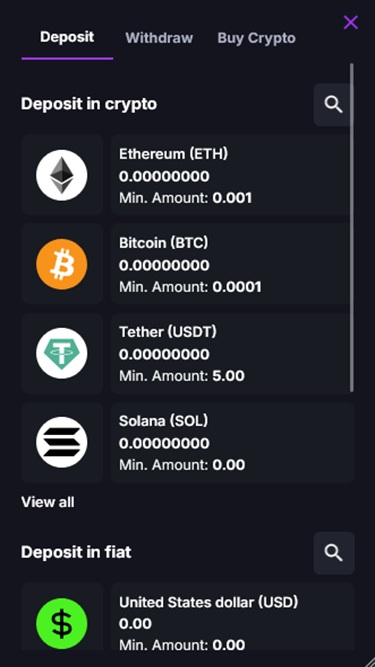Switch to the Withdraw tab

pyautogui.click(x=159, y=38)
